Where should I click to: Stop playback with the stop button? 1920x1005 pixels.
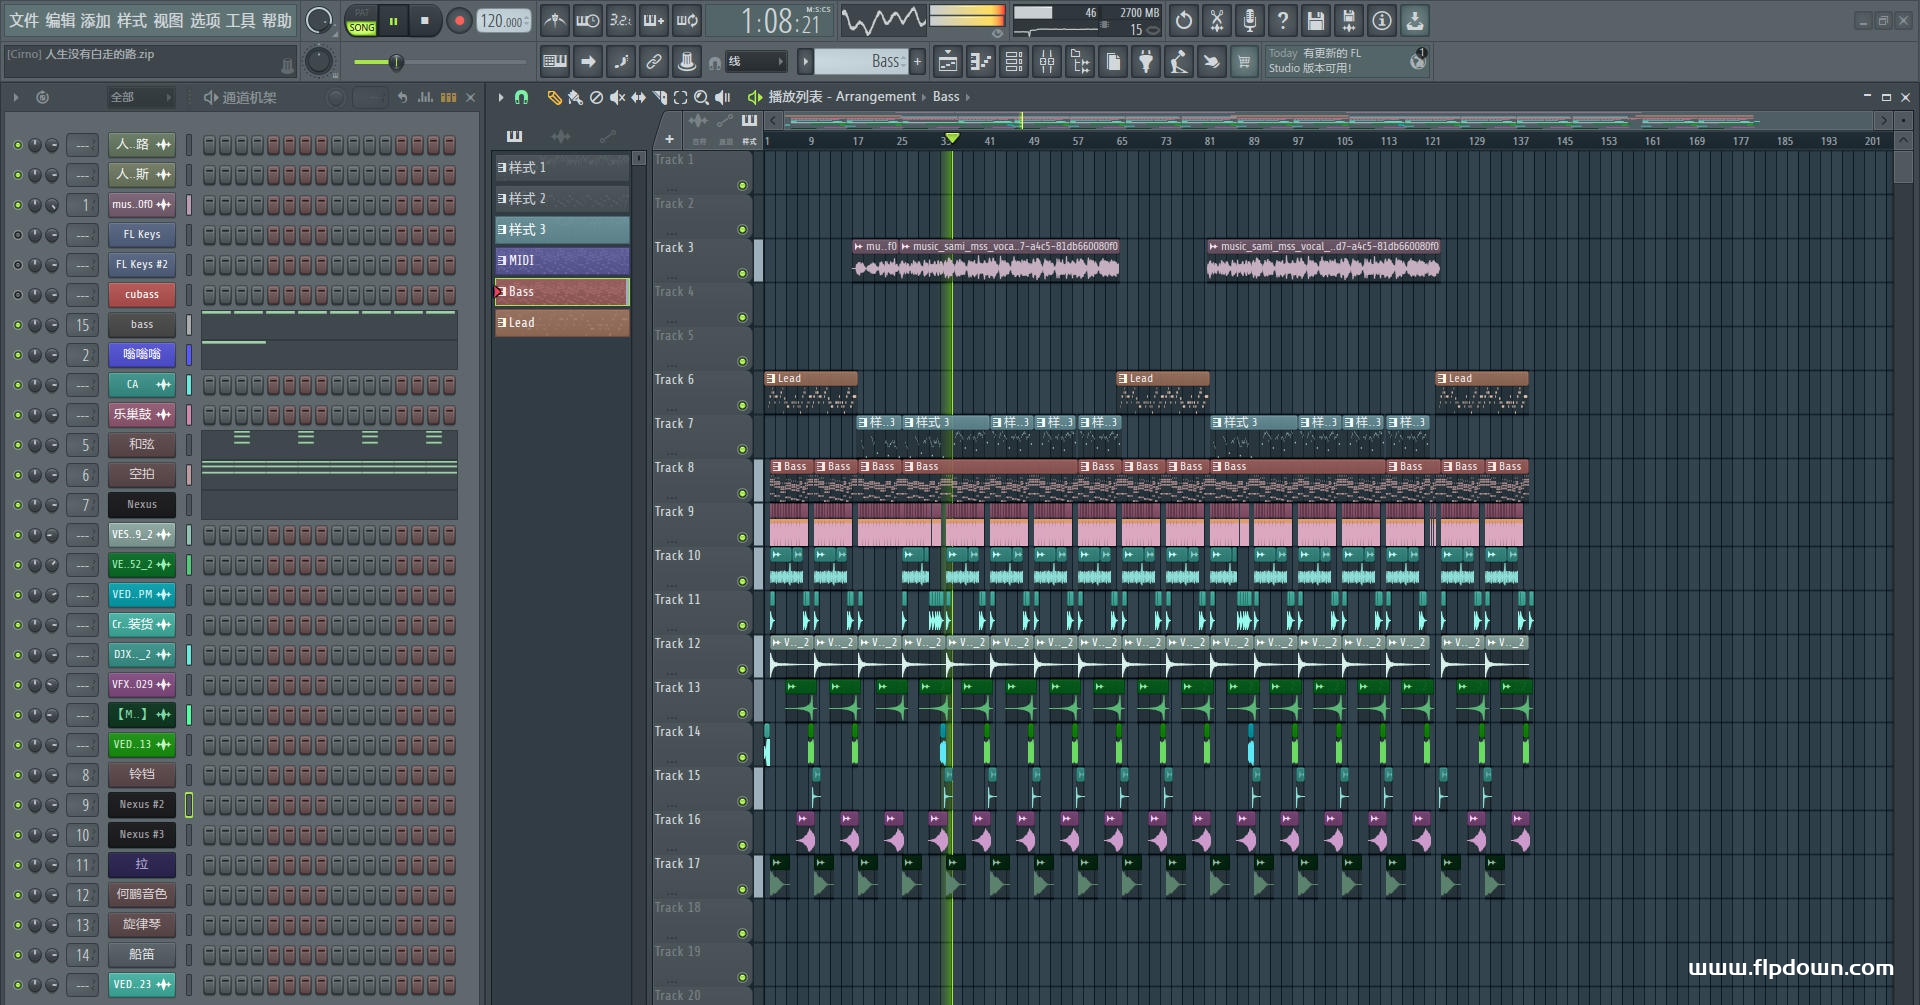tap(425, 20)
